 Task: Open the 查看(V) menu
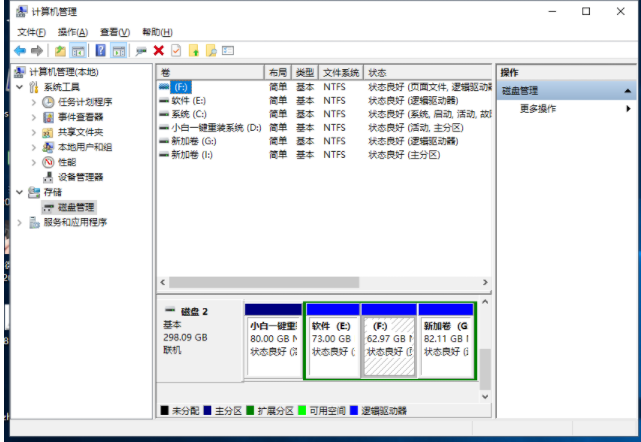coord(115,32)
